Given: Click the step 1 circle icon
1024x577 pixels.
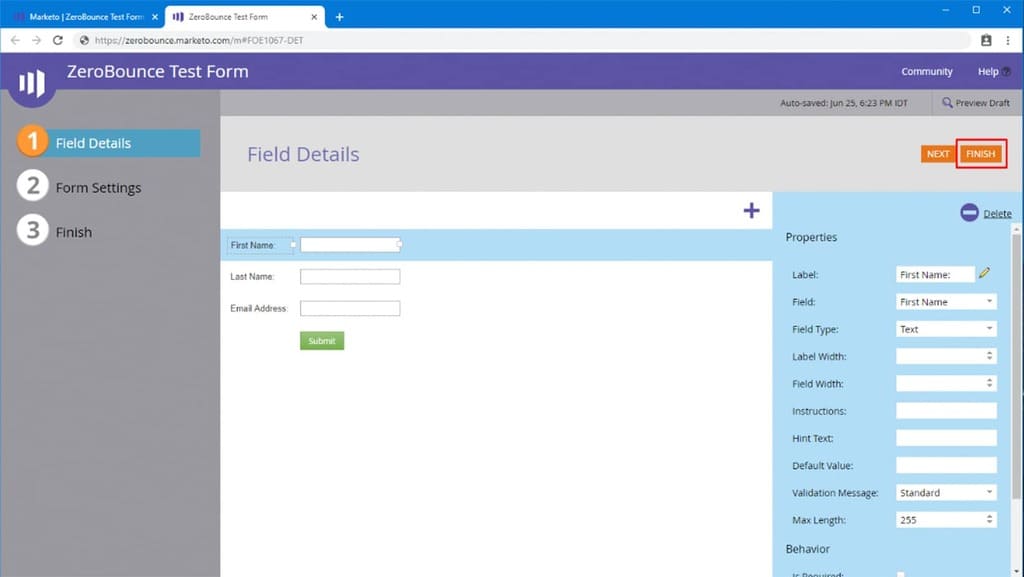Looking at the screenshot, I should click(32, 141).
